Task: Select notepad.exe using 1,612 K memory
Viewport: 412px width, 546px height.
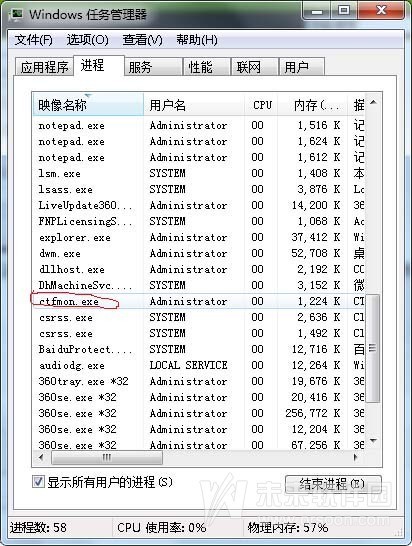Action: pos(199,157)
